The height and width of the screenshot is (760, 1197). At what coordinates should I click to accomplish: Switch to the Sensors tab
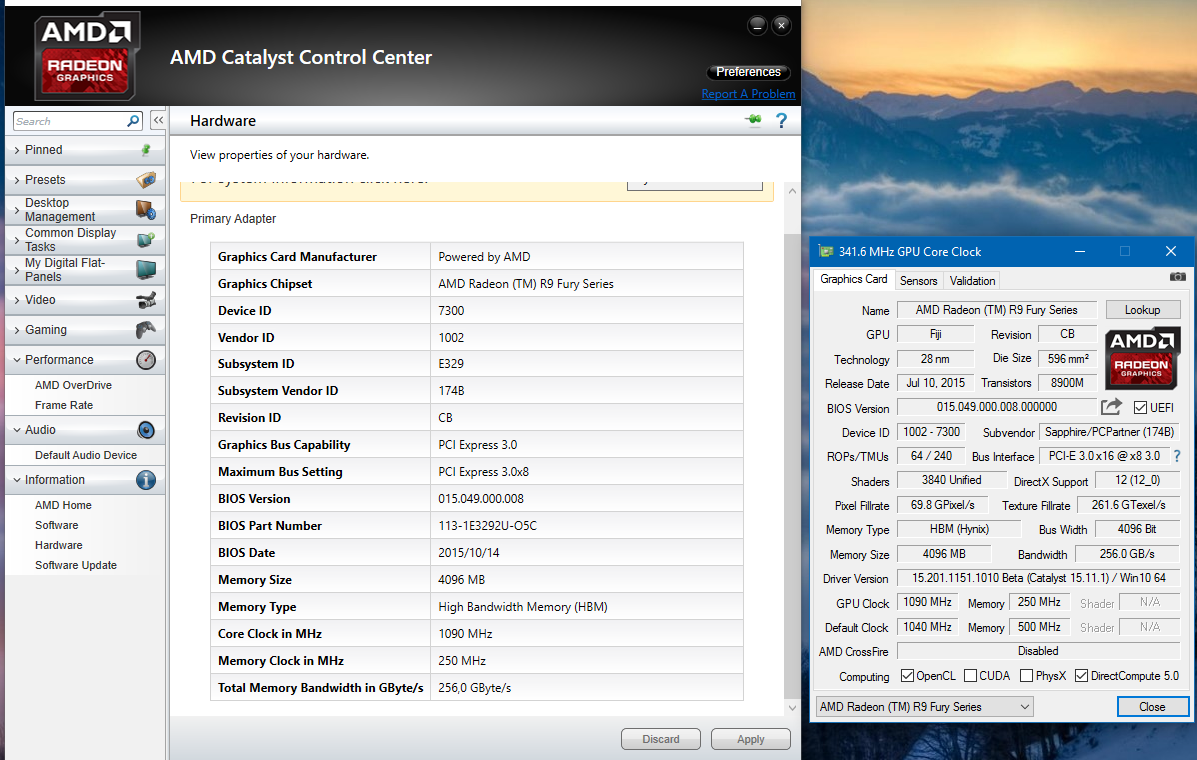pyautogui.click(x=918, y=281)
